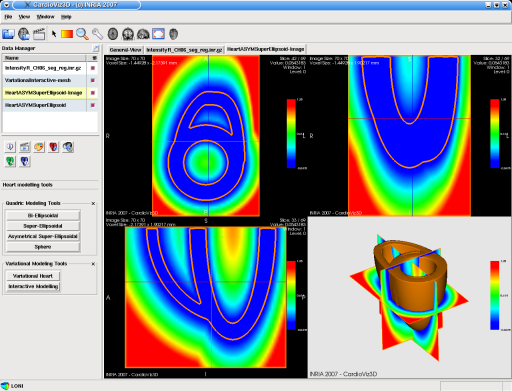Screen dimensions: 512x391
Task: Click the Data Manager panel detach icon
Action: pos(96,48)
